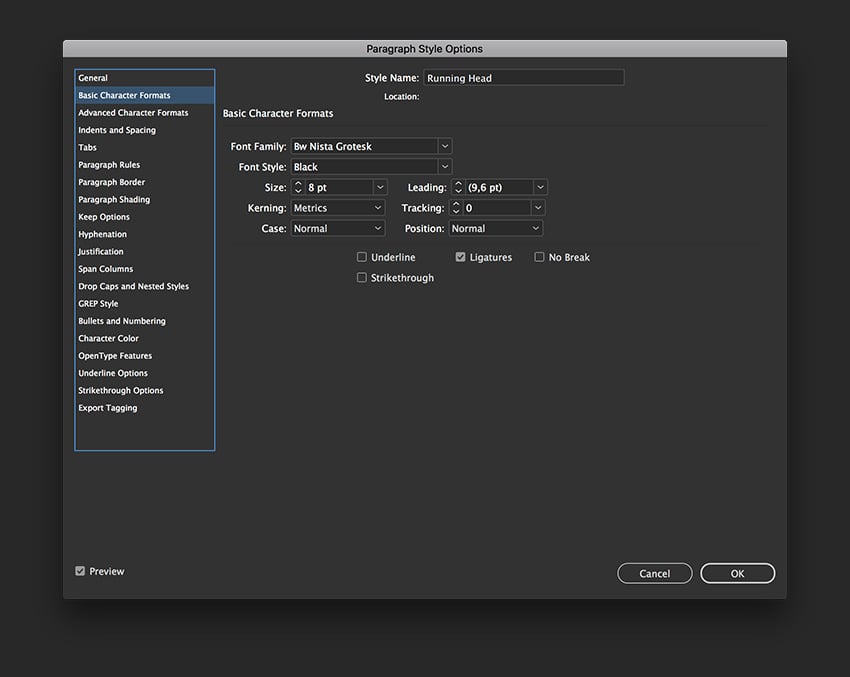Switch to Indents and Spacing section
850x677 pixels.
(x=117, y=130)
